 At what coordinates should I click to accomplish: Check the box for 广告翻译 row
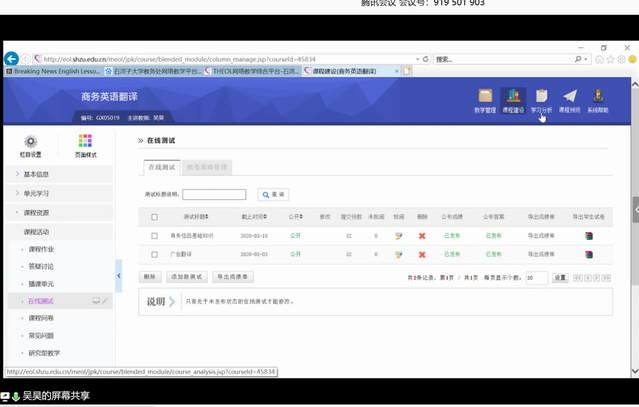[154, 255]
